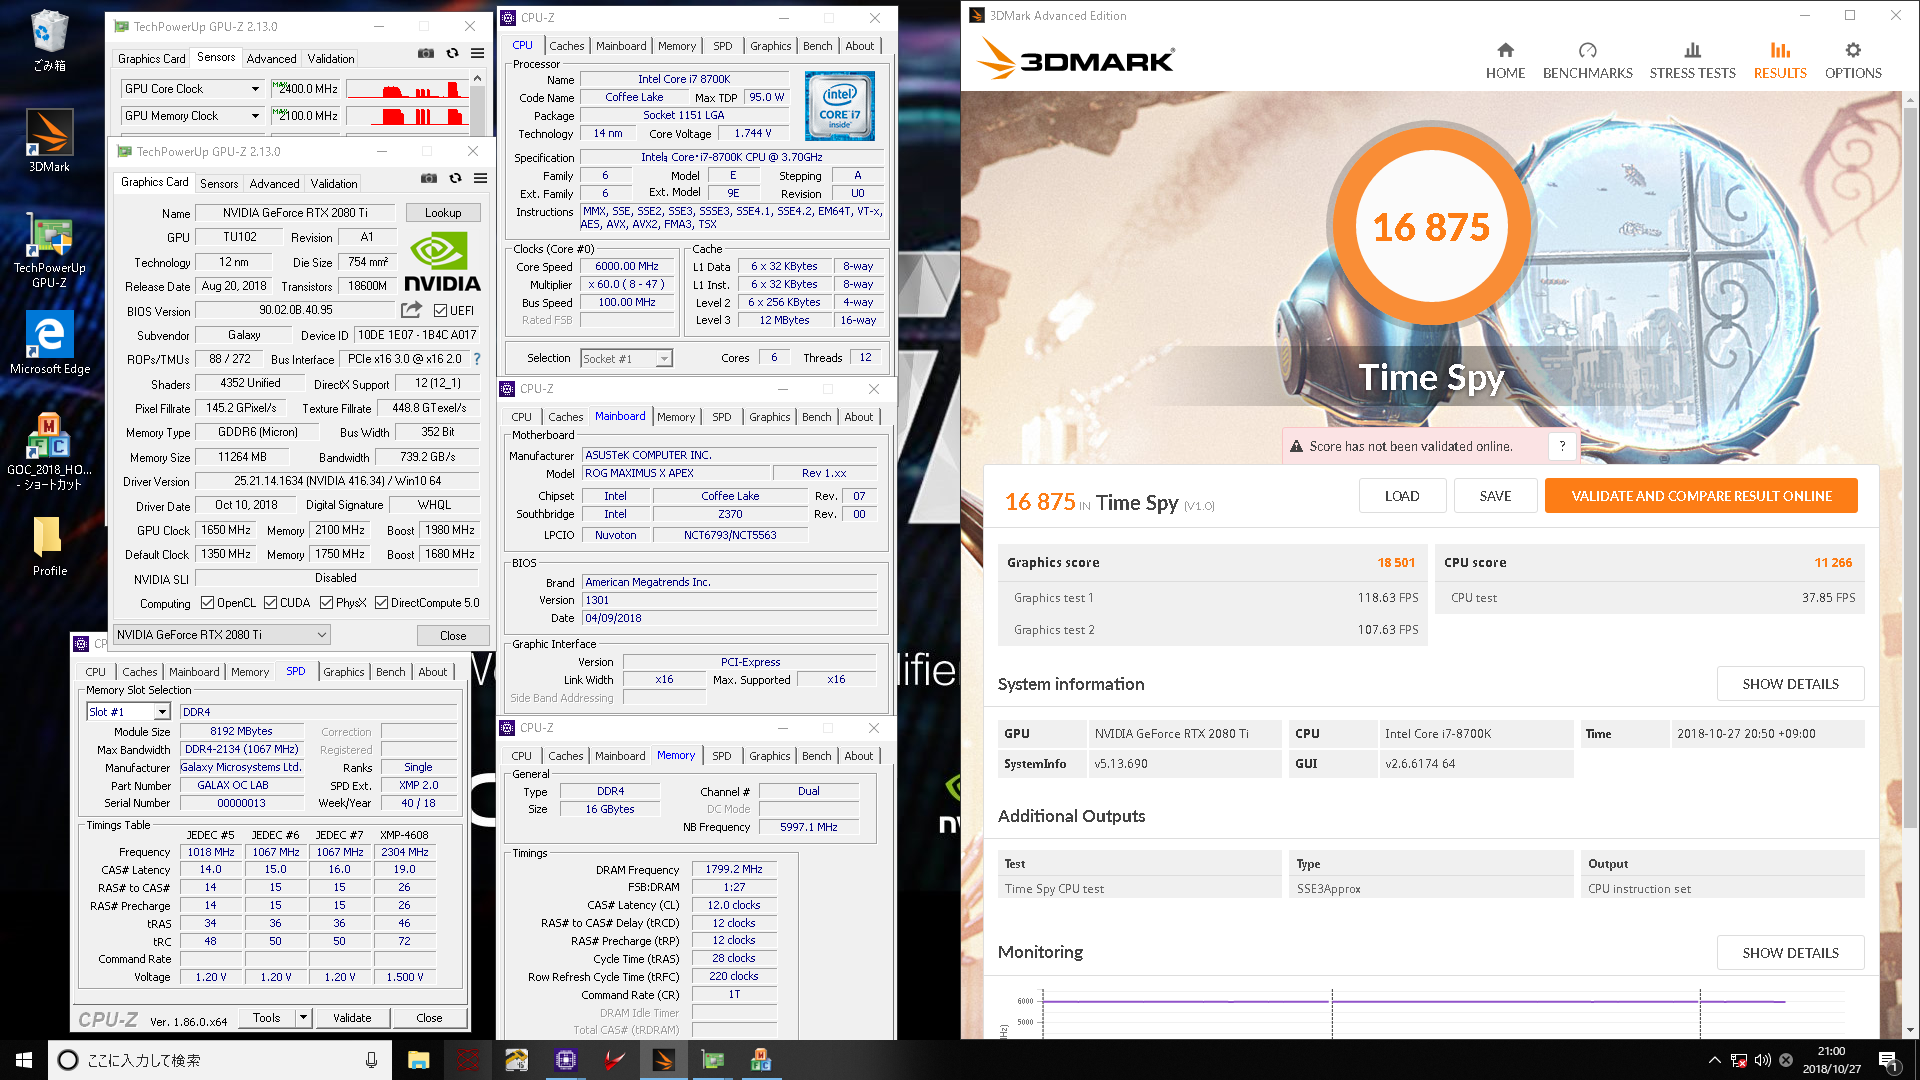Click the Lookup button in GPU-Z

tap(443, 213)
